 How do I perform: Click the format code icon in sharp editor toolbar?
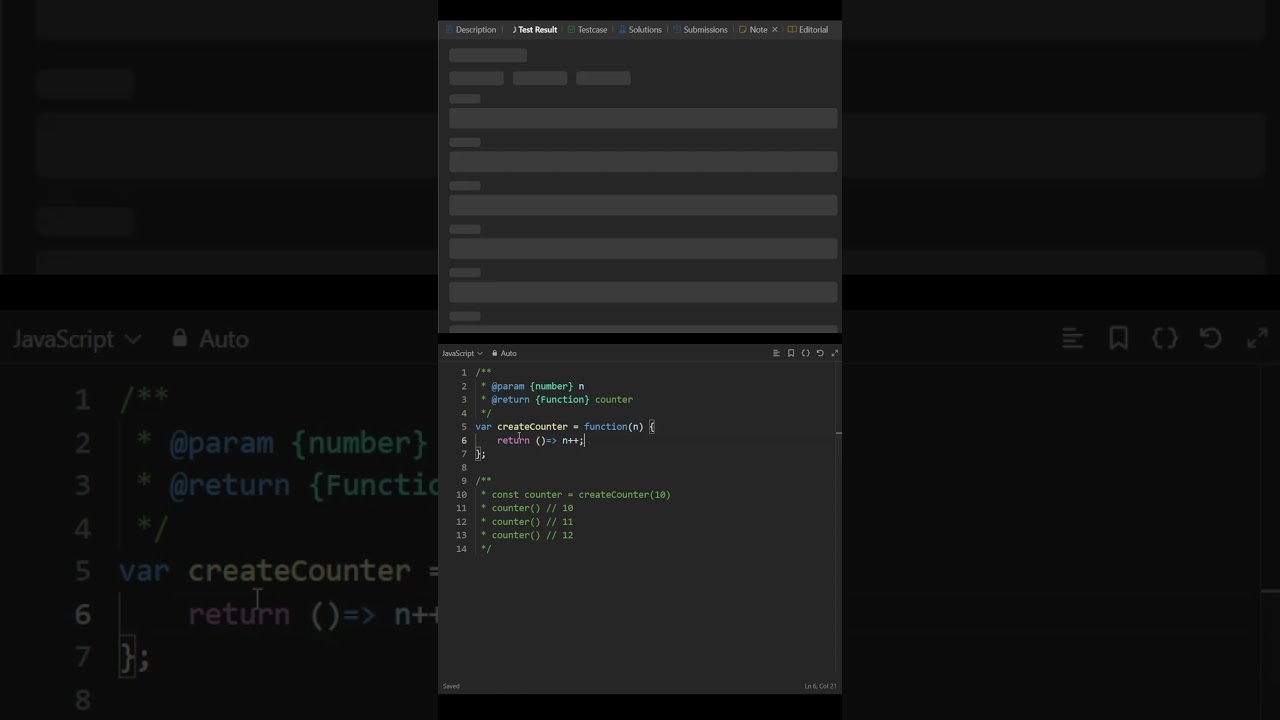776,353
